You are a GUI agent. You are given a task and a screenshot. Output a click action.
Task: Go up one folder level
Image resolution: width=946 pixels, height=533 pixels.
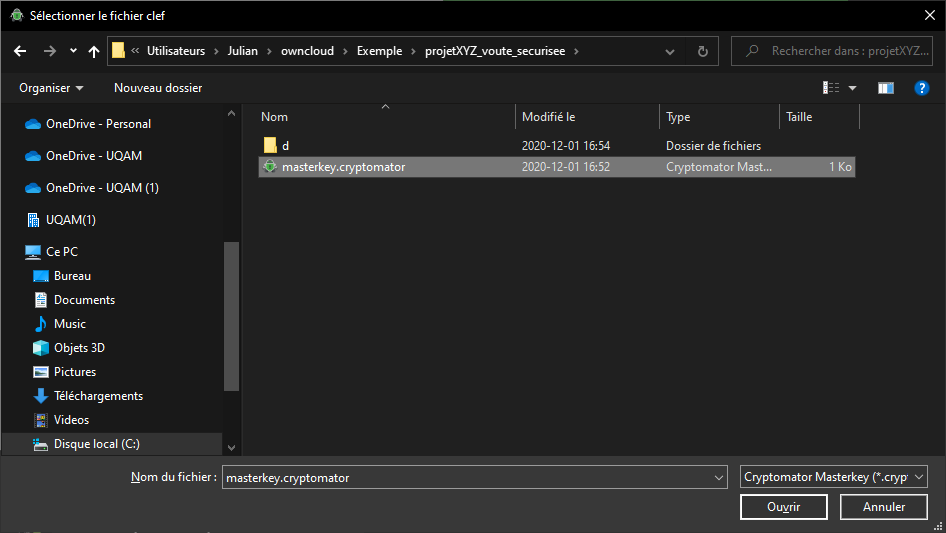coord(94,51)
